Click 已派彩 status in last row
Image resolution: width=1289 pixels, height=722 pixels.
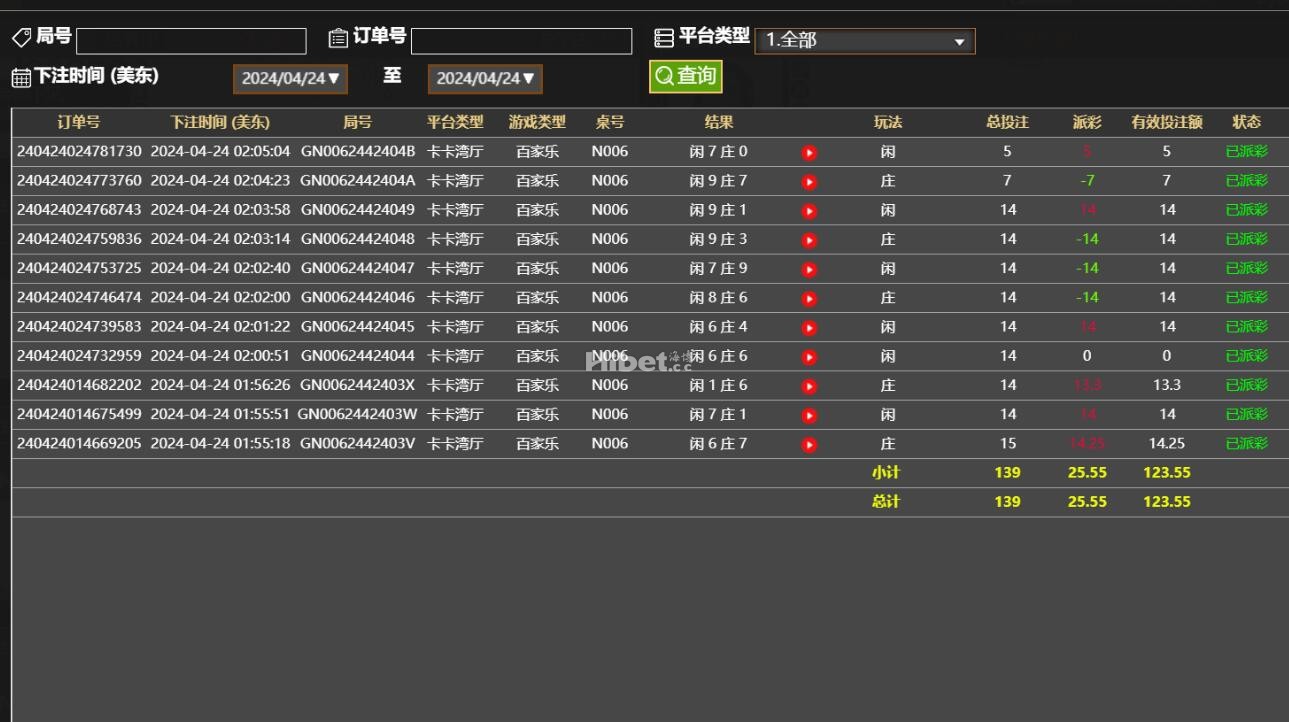[x=1246, y=443]
